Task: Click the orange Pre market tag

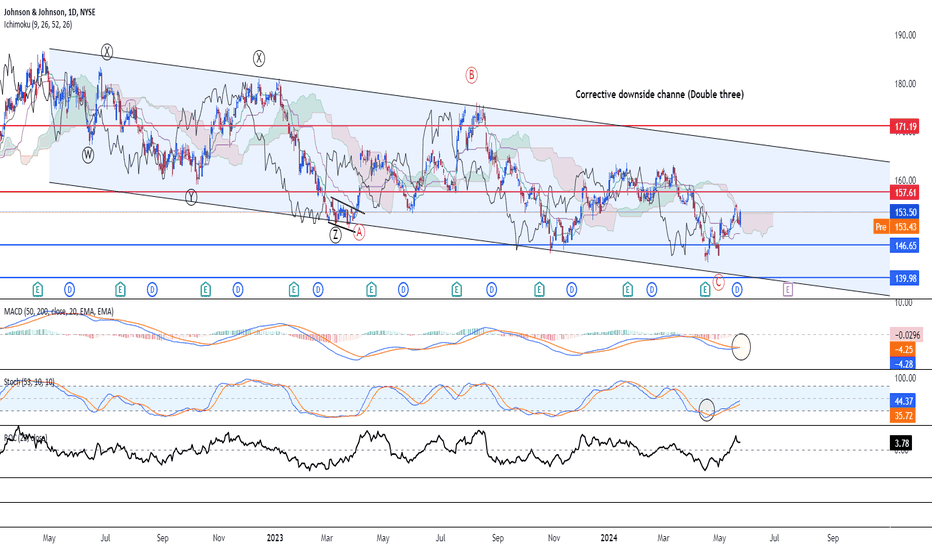Action: click(880, 227)
